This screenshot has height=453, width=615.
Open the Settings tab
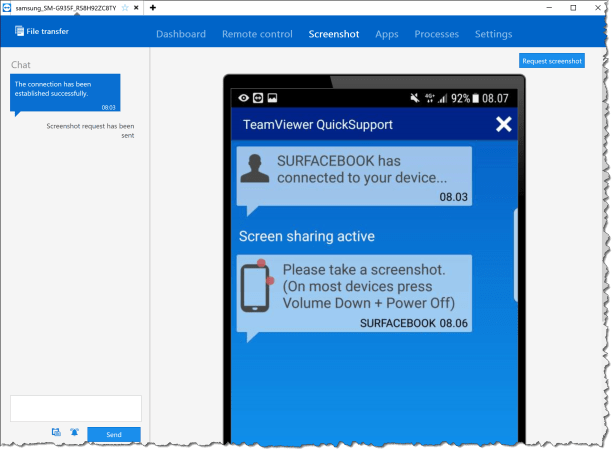(x=493, y=34)
